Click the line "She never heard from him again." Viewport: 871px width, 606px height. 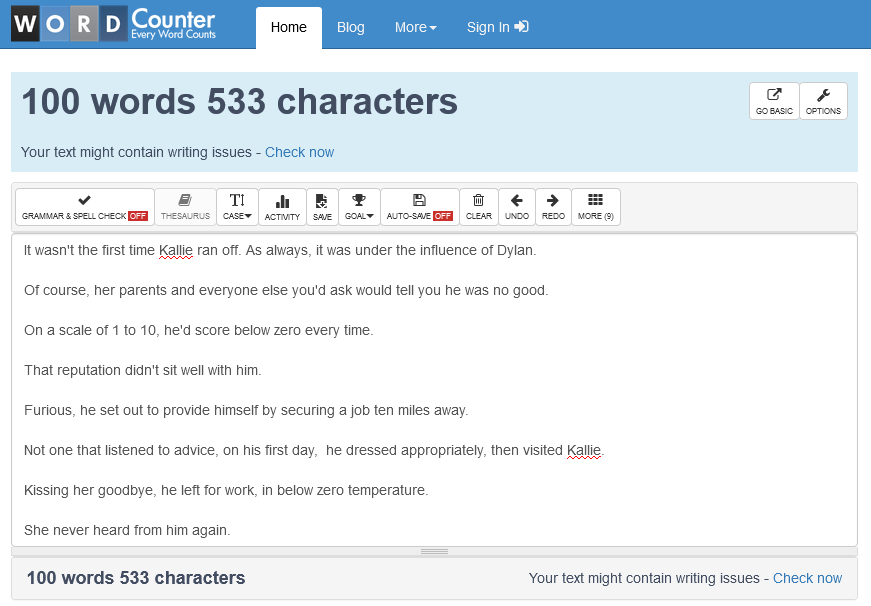(127, 530)
